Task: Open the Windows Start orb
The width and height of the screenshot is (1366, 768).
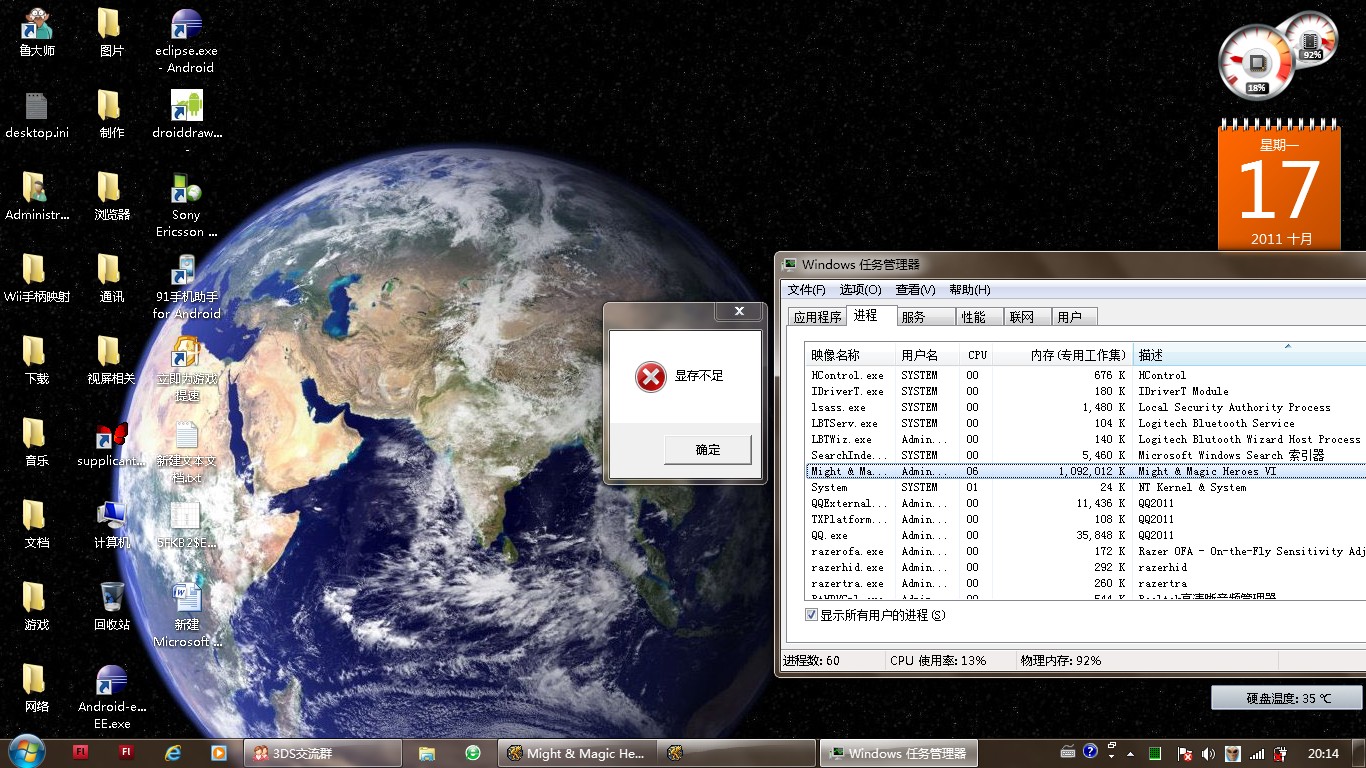Action: click(26, 752)
